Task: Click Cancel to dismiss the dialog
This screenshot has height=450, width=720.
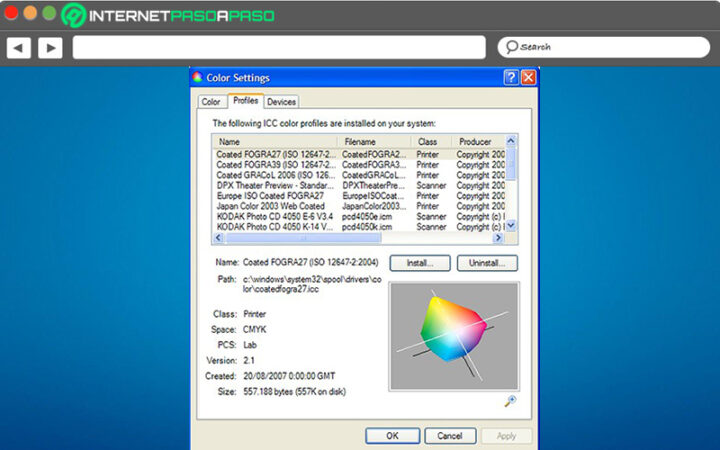Action: pyautogui.click(x=450, y=436)
